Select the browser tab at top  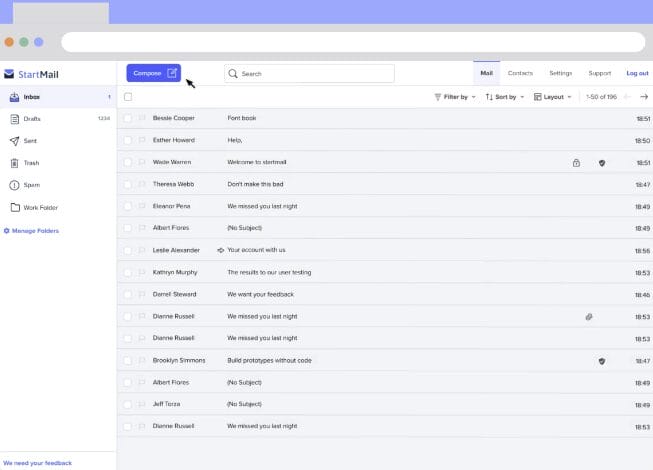tap(61, 13)
